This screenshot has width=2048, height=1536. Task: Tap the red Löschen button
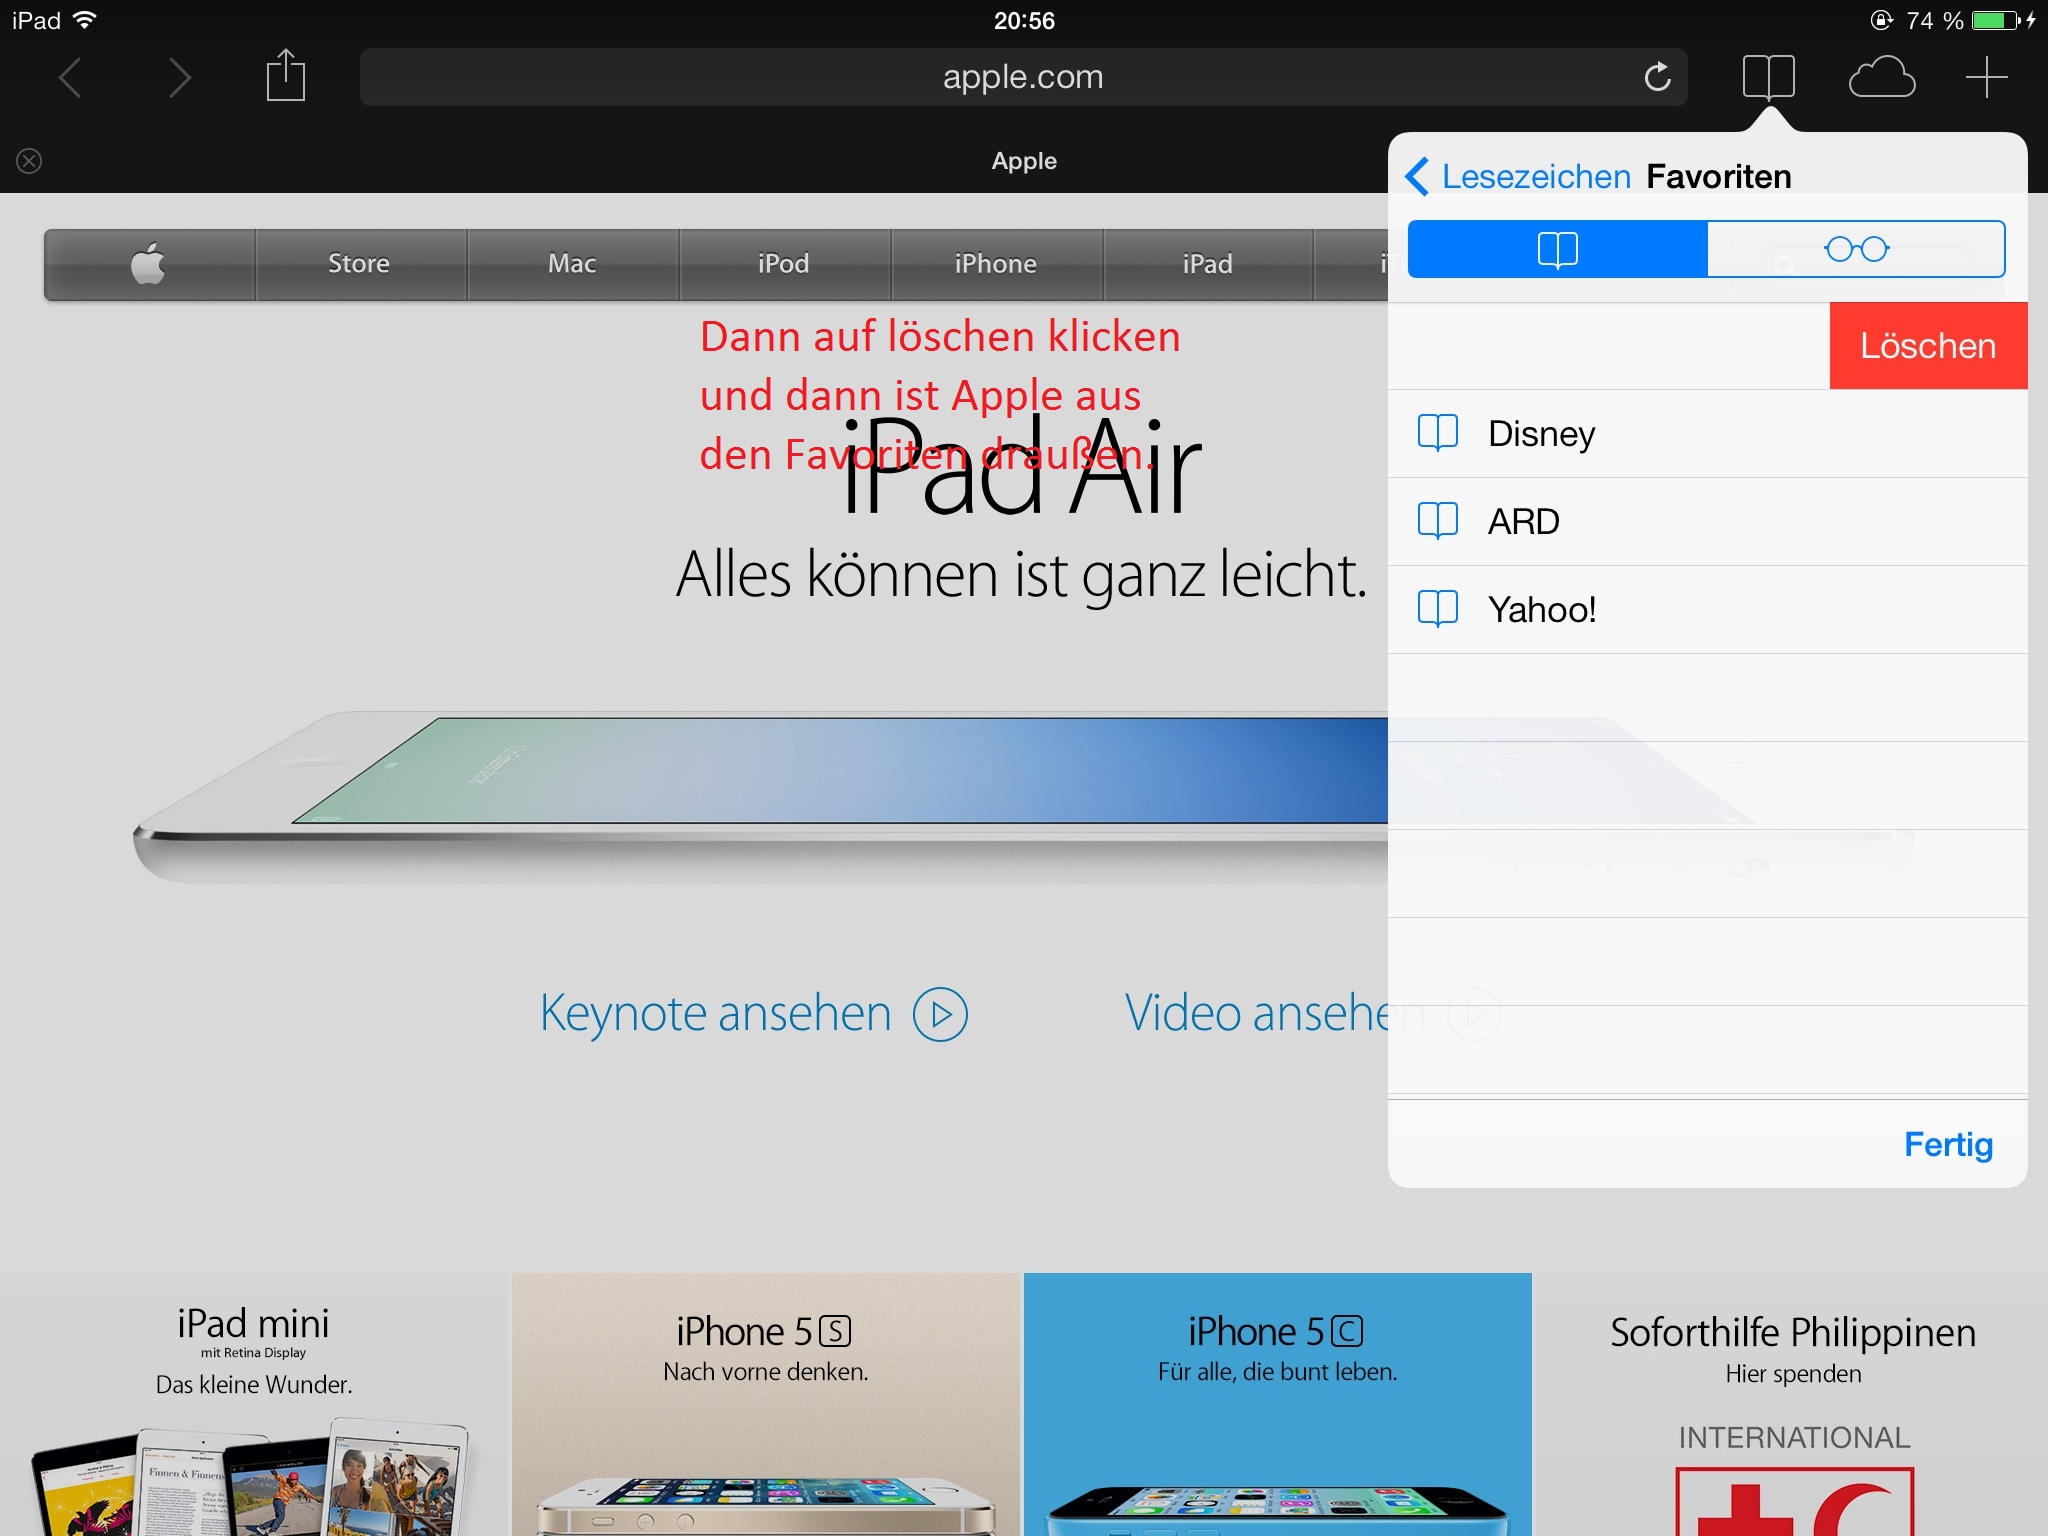(x=1927, y=346)
